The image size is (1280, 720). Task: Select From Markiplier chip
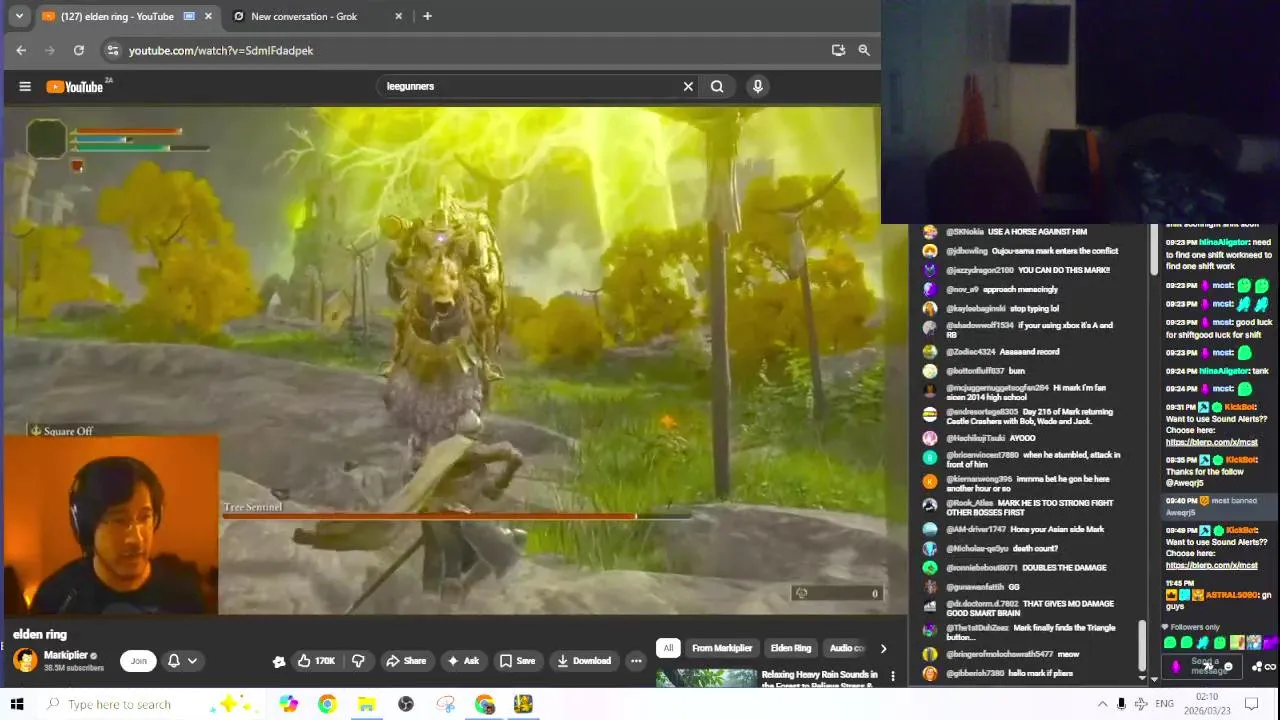pyautogui.click(x=722, y=648)
